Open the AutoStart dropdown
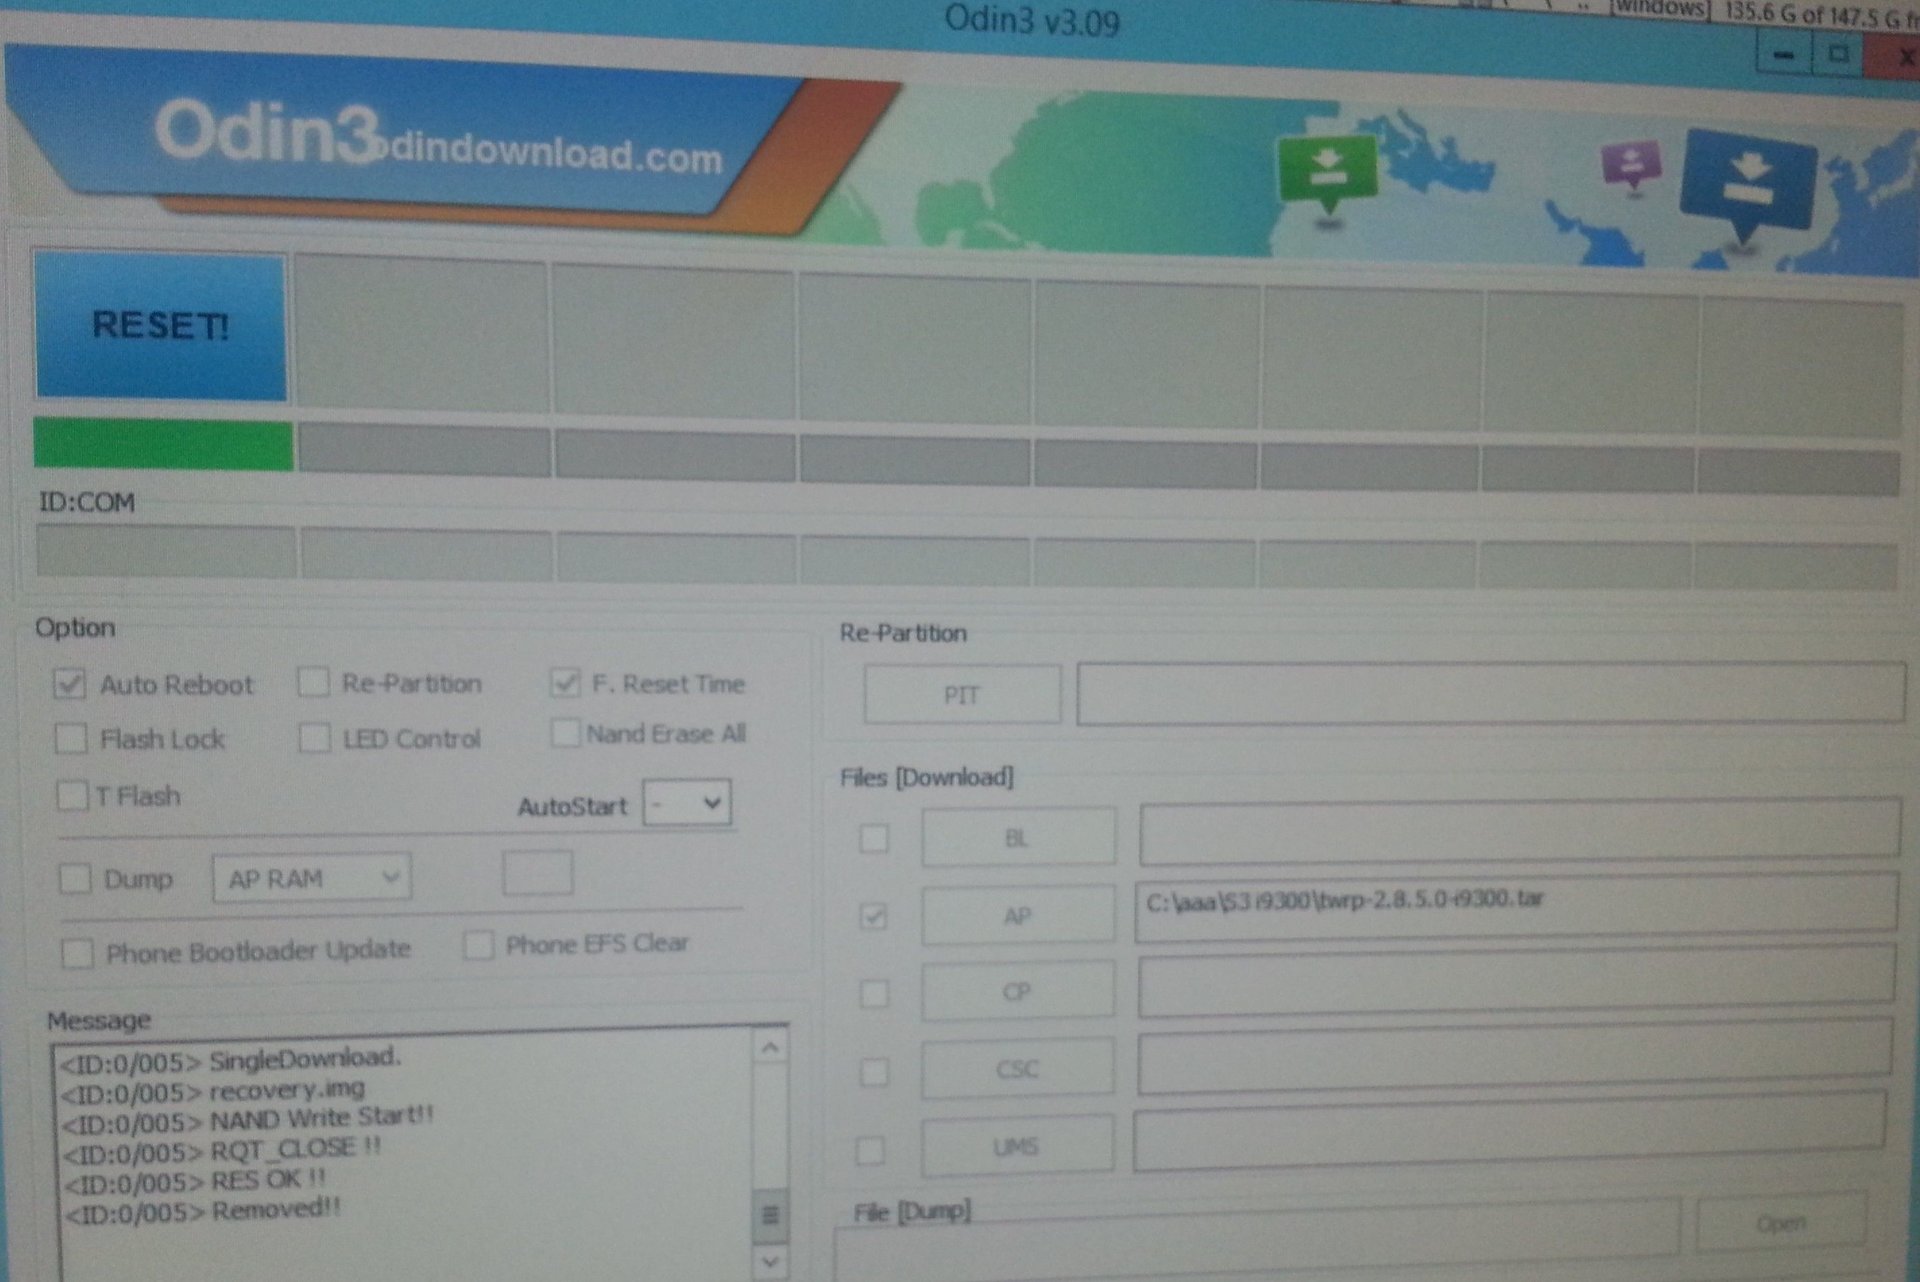1920x1282 pixels. [x=687, y=803]
